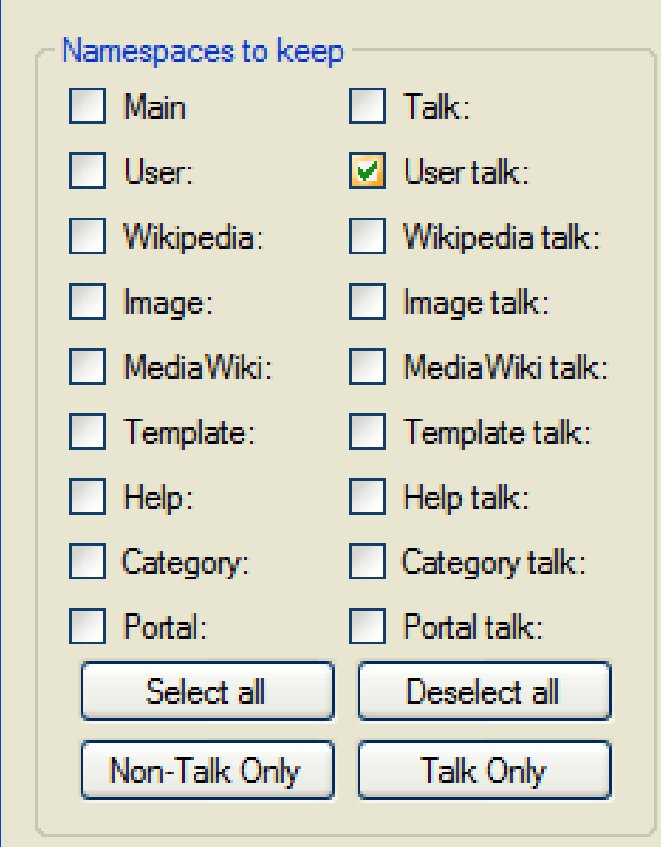The width and height of the screenshot is (661, 847).
Task: Enable the Template talk: checkbox
Action: click(x=367, y=432)
